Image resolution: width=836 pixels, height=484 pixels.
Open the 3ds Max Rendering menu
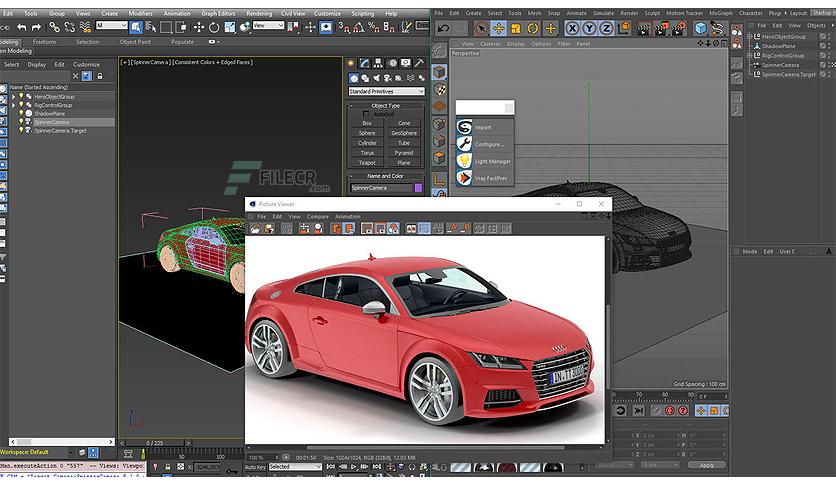pyautogui.click(x=259, y=13)
